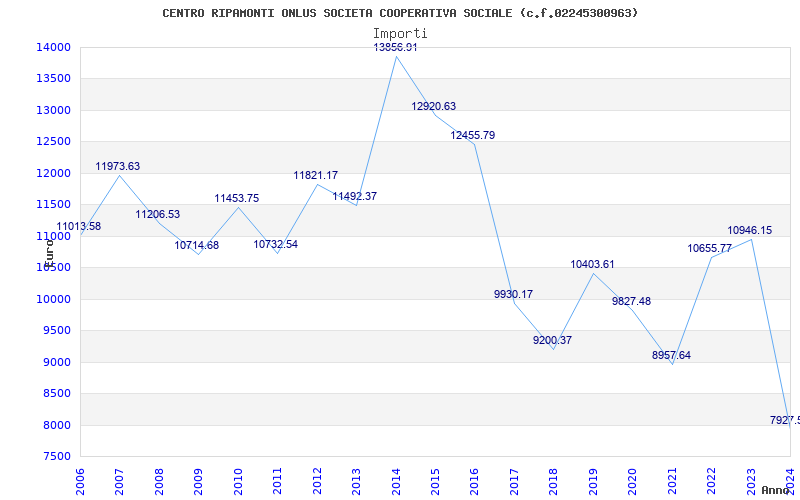The image size is (800, 500).
Task: Select data label 10714.68
Action: coord(196,245)
